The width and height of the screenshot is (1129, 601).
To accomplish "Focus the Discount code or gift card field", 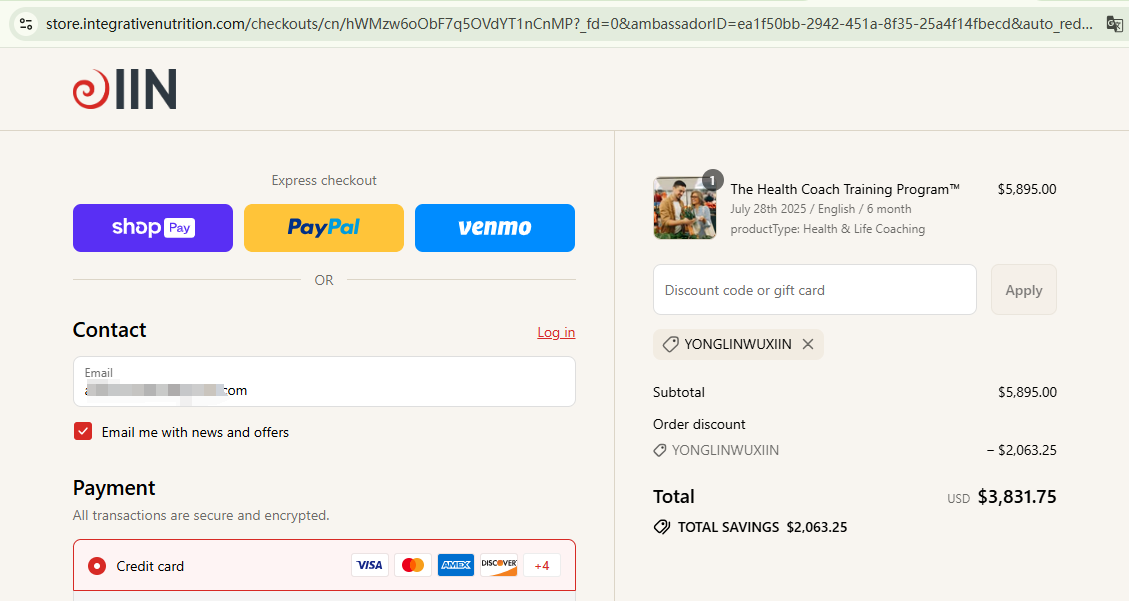I will tap(814, 289).
